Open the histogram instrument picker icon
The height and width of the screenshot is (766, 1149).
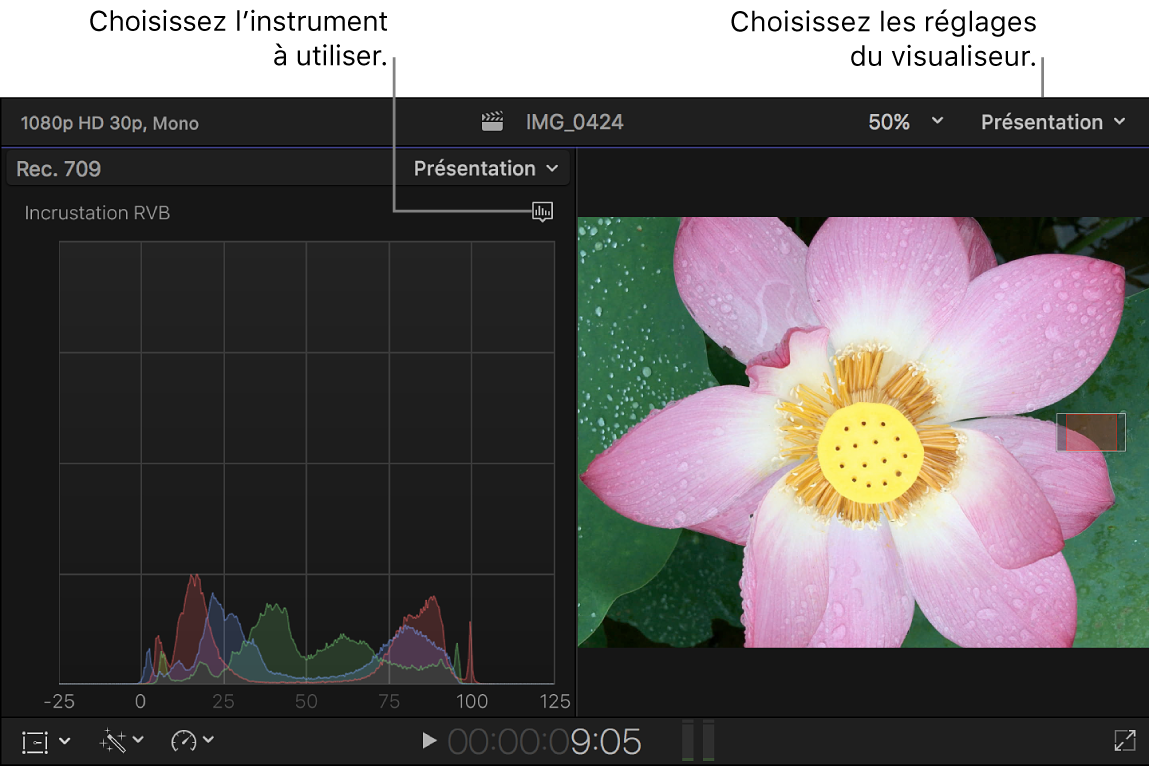[x=542, y=212]
